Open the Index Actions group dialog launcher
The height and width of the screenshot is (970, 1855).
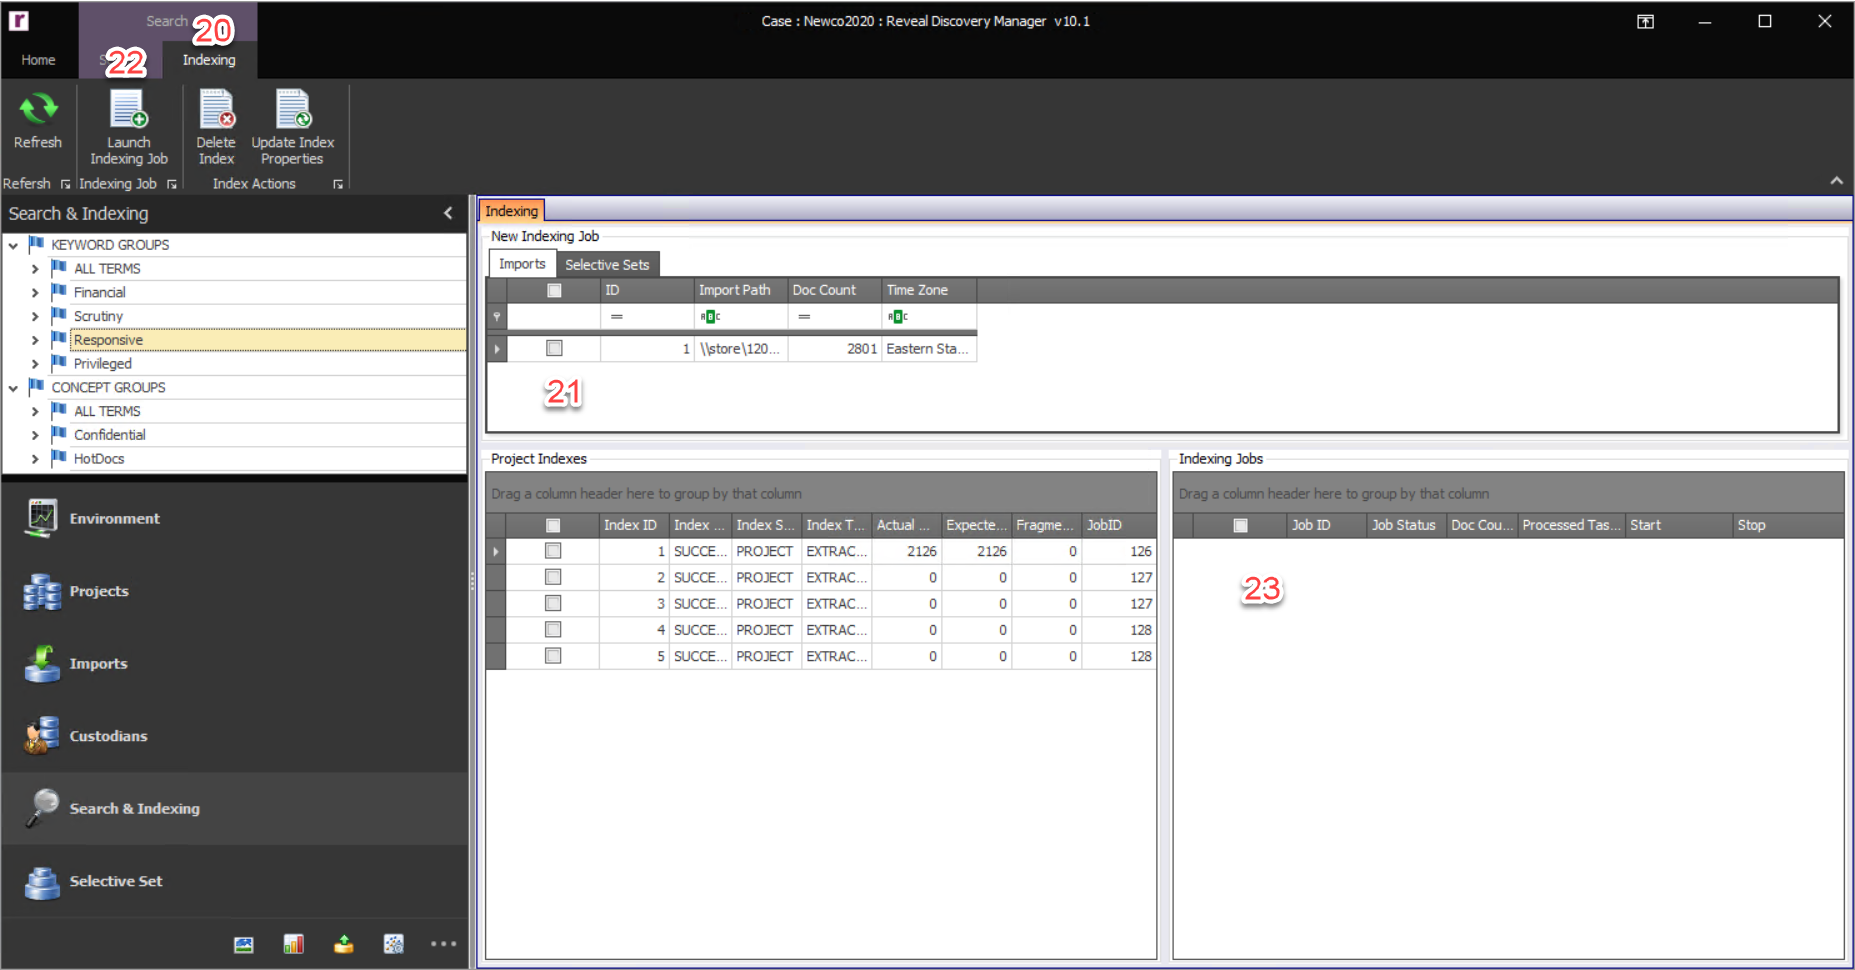[338, 184]
